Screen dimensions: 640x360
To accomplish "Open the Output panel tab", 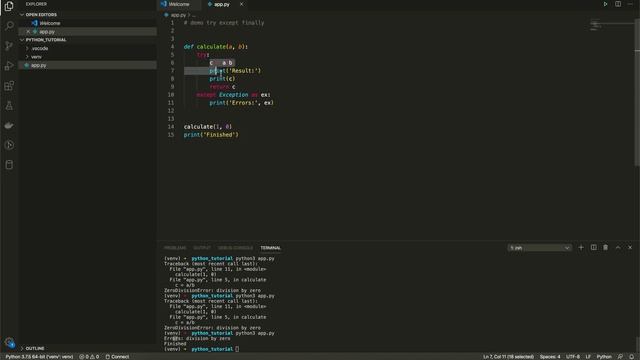I will (202, 248).
